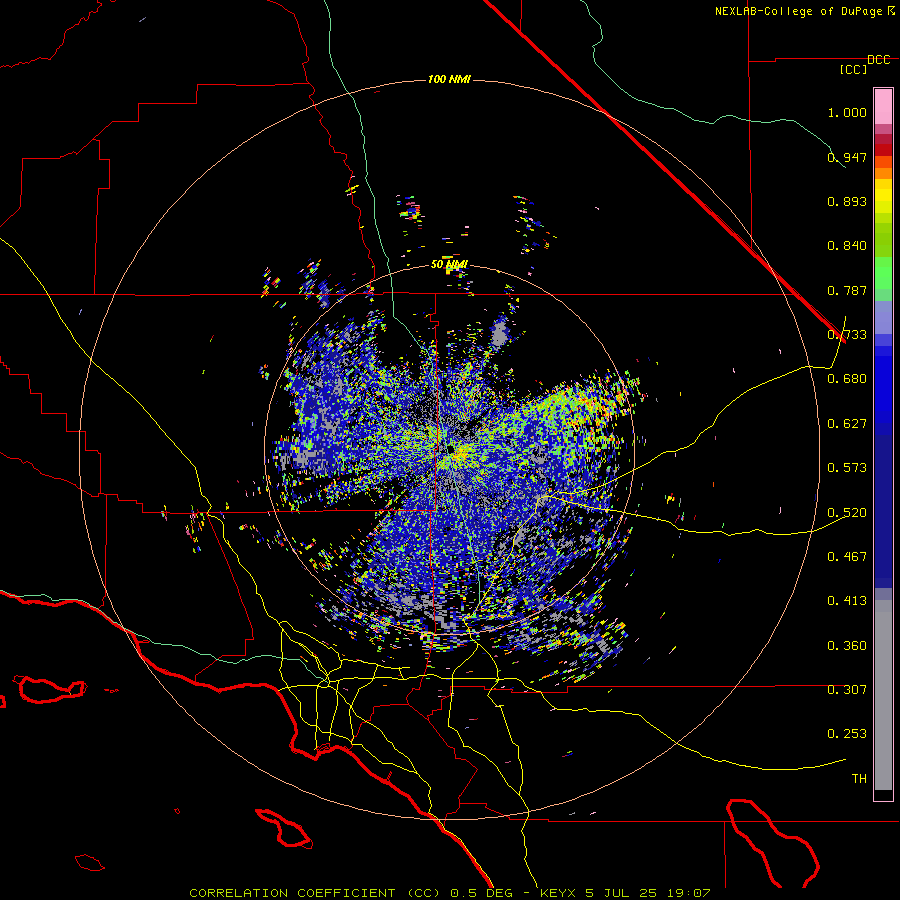Pick the gray swatch near 0.307
Image resolution: width=900 pixels, height=900 pixels.
[883, 695]
